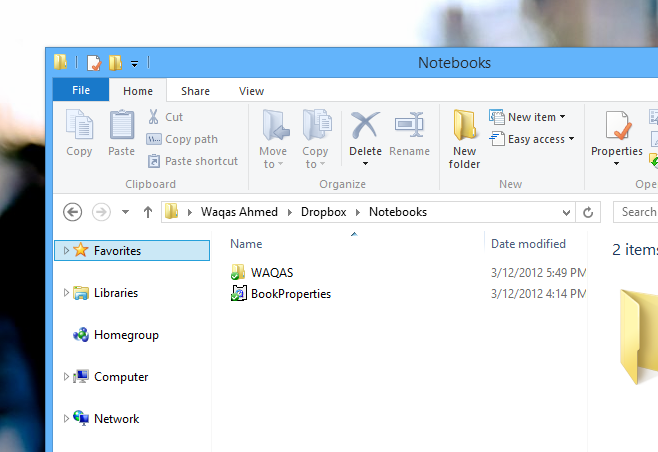
Task: Click Properties icon in Quick Access Toolbar
Action: click(94, 63)
